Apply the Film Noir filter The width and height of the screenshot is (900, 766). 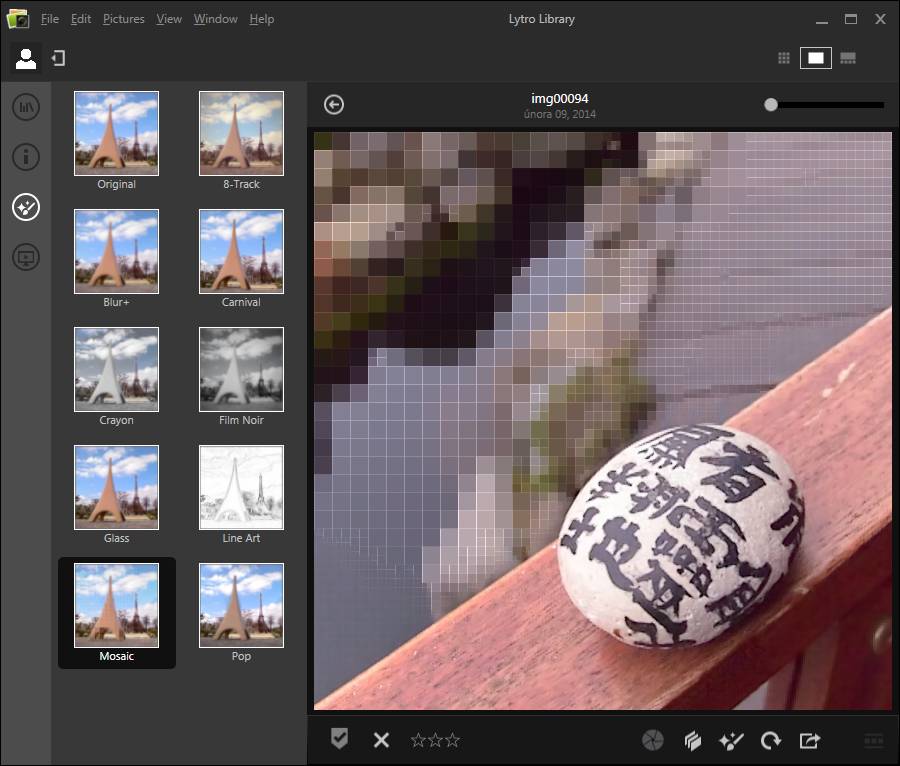[241, 369]
